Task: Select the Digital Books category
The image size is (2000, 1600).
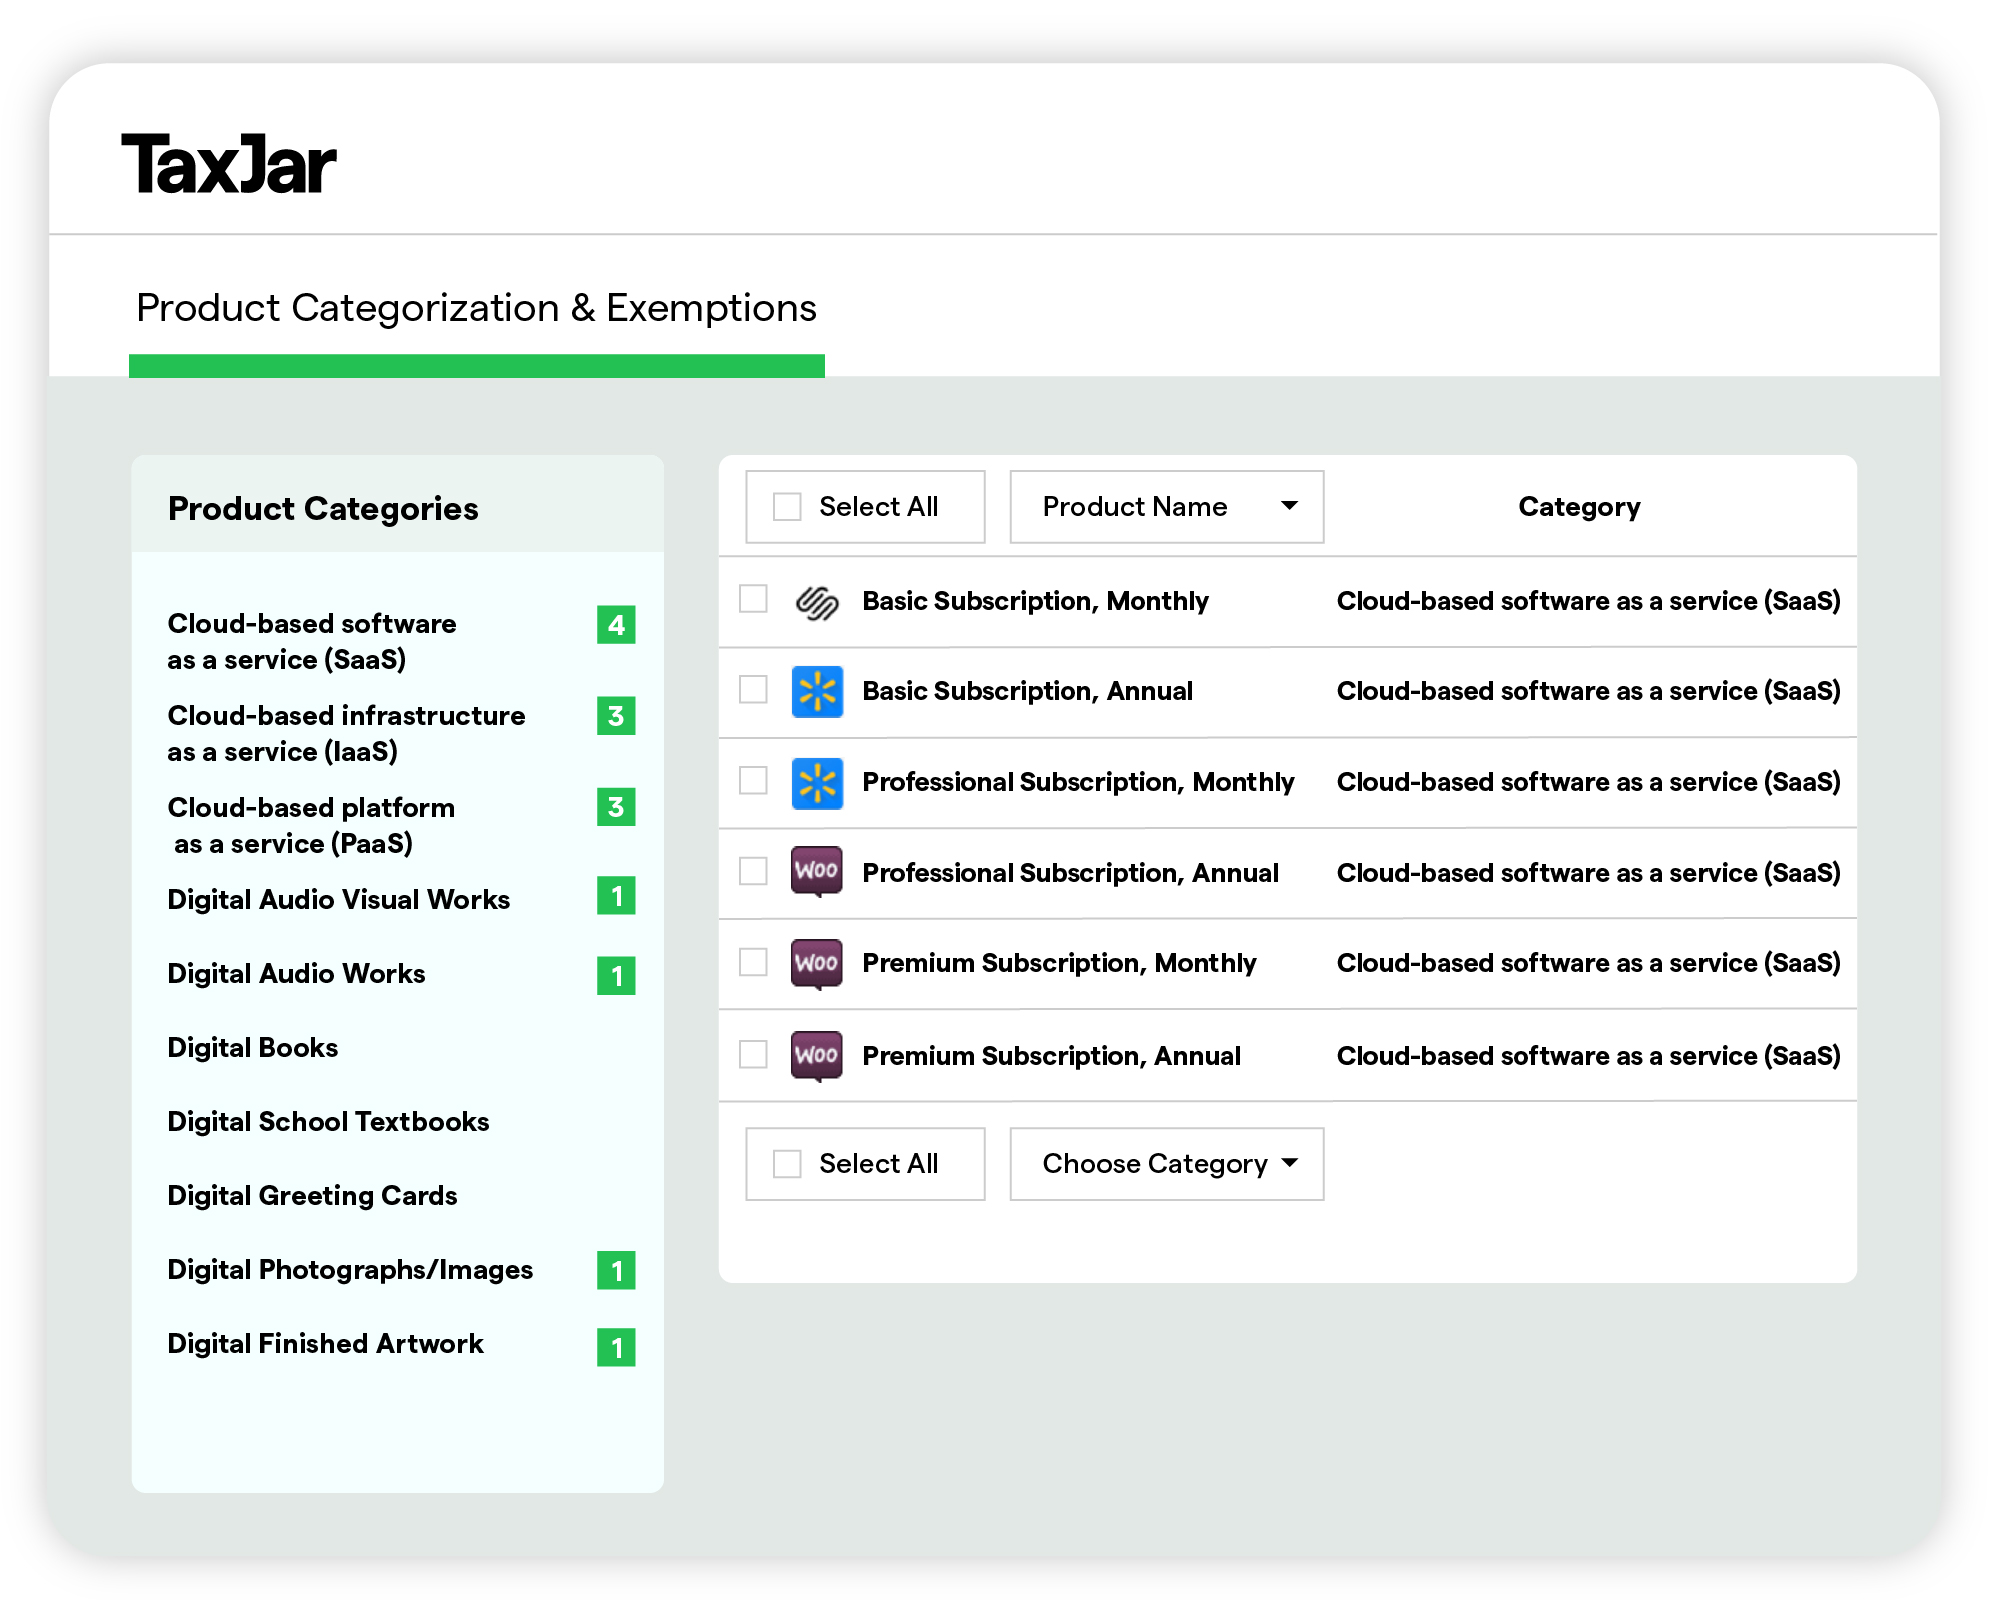Action: pos(252,1047)
